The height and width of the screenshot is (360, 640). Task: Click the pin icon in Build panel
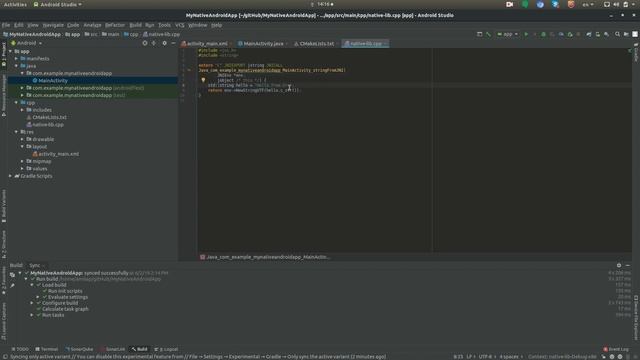[12, 286]
